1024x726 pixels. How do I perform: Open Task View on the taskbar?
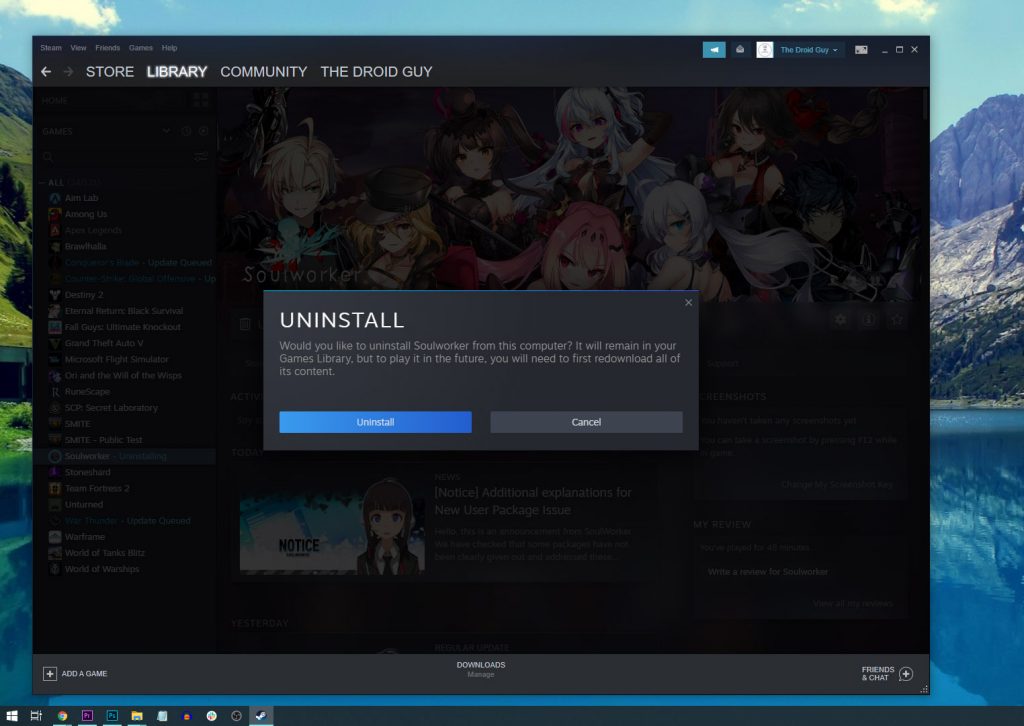tap(37, 716)
